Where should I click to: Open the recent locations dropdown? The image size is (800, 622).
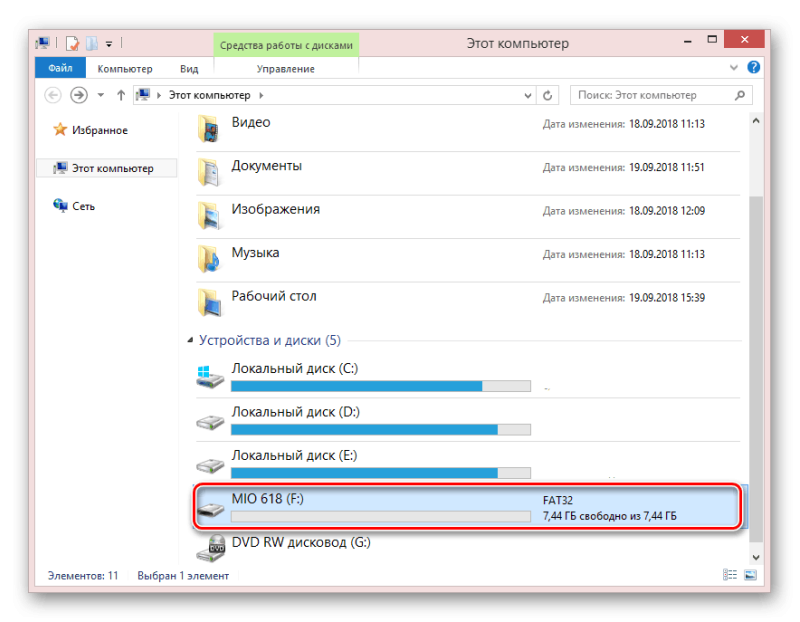[x=101, y=95]
